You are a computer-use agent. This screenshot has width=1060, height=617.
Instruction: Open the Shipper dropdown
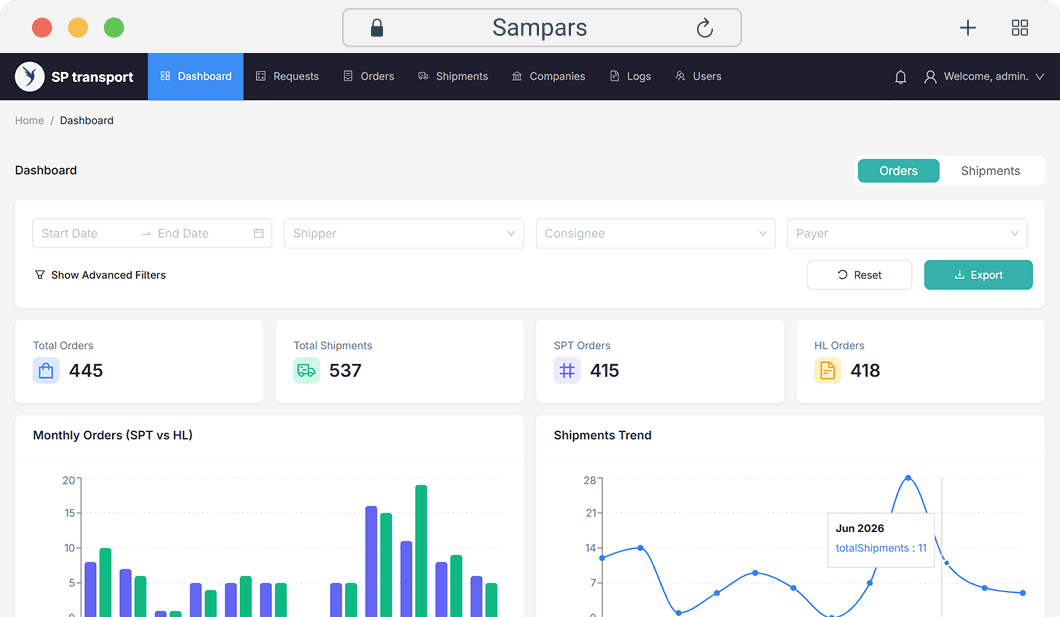coord(404,233)
